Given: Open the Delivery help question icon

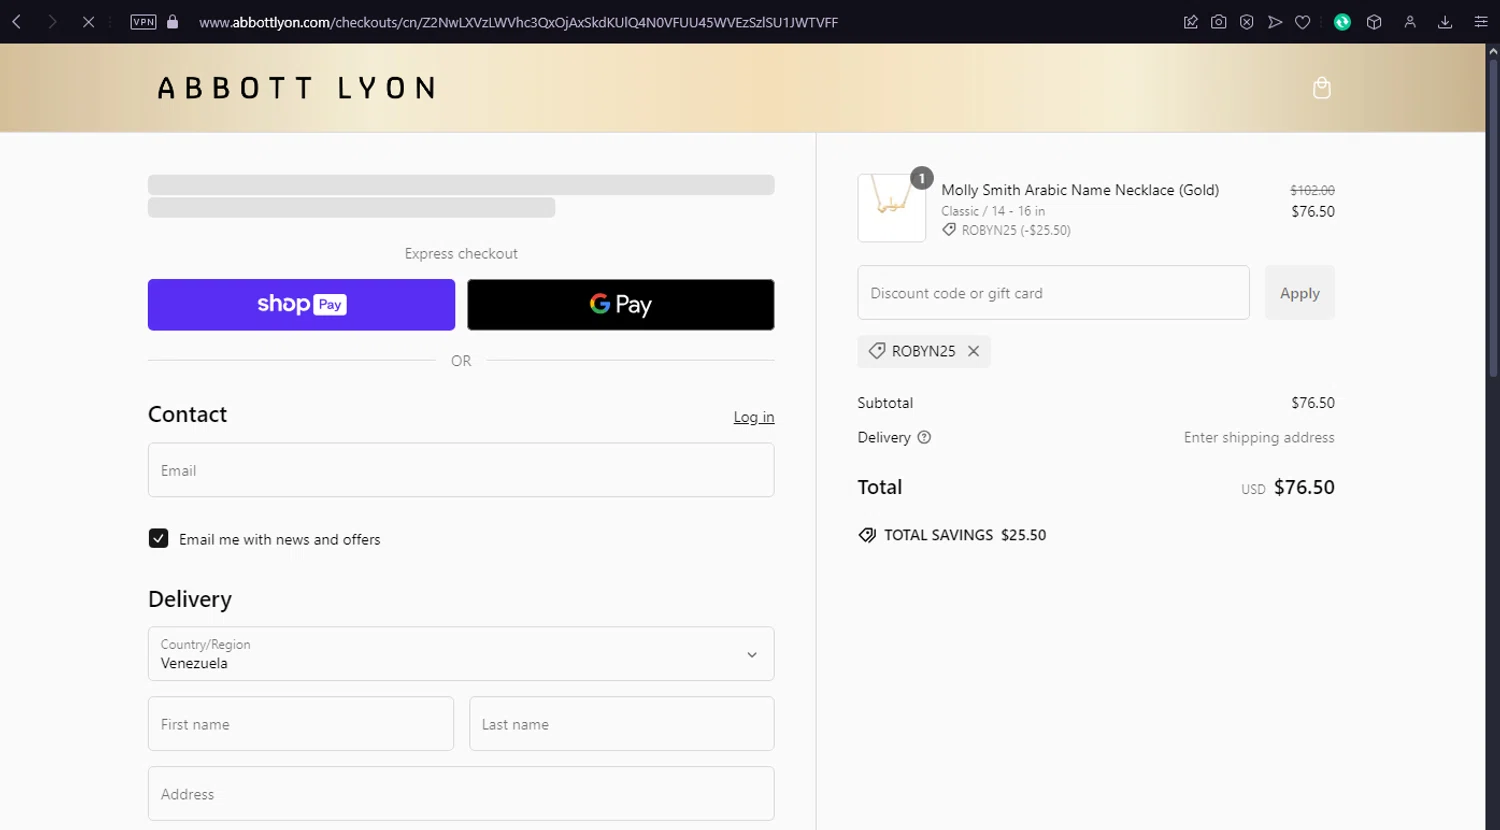Looking at the screenshot, I should click(x=924, y=437).
